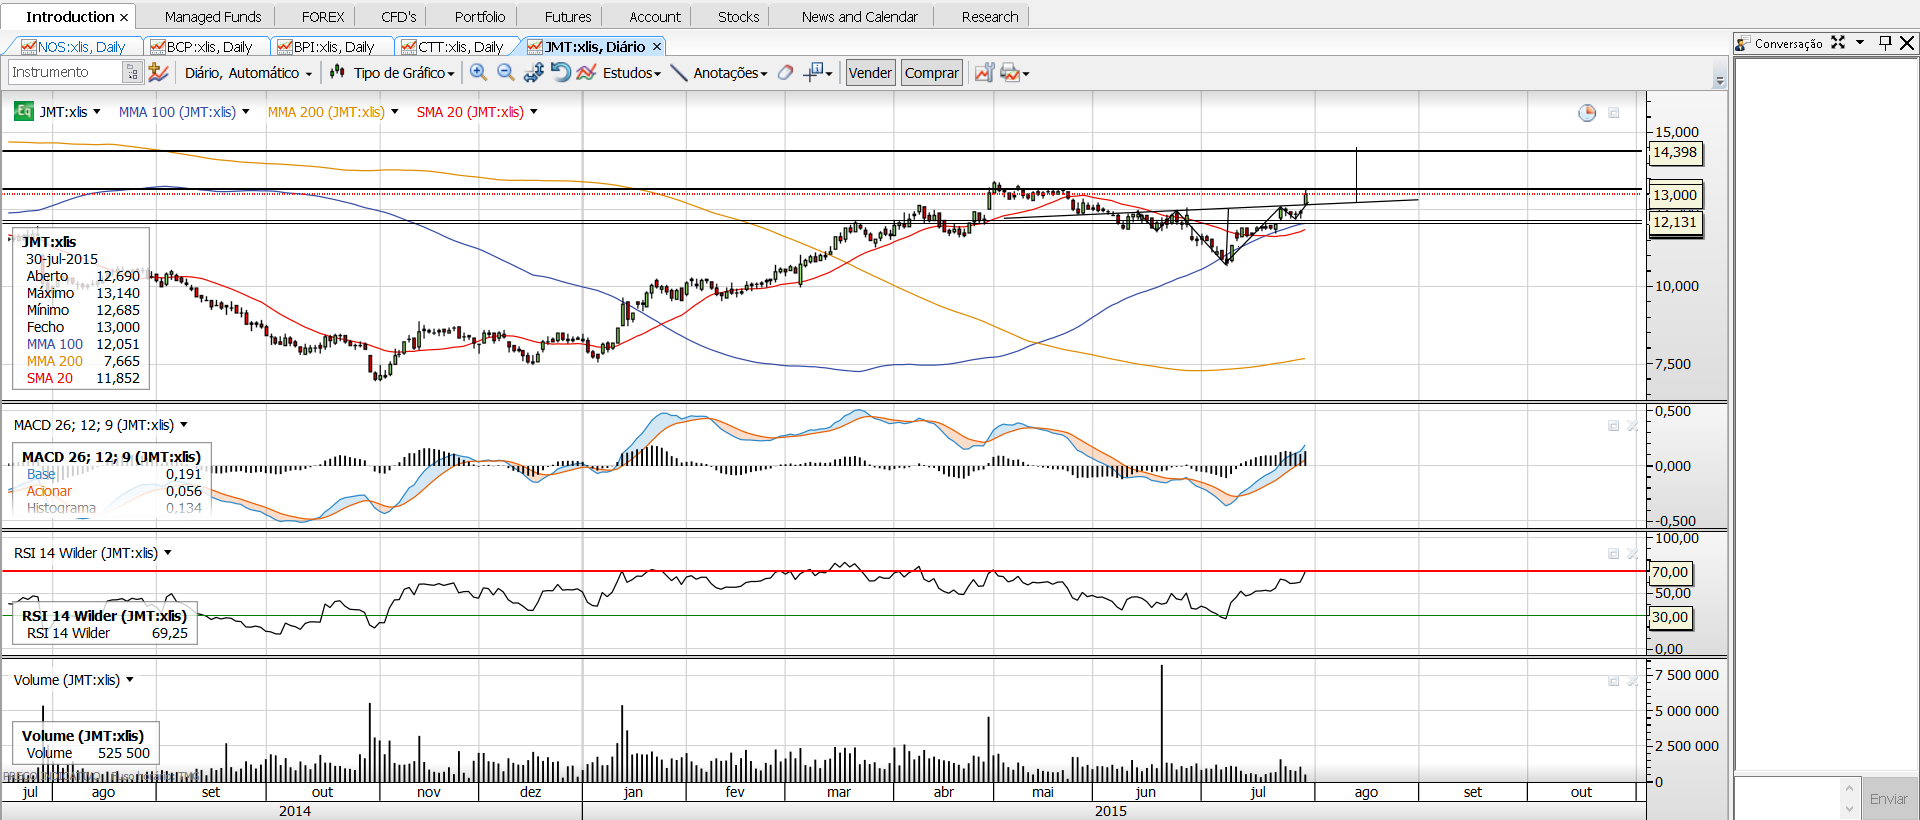Click the clock icon on price chart

[1587, 113]
